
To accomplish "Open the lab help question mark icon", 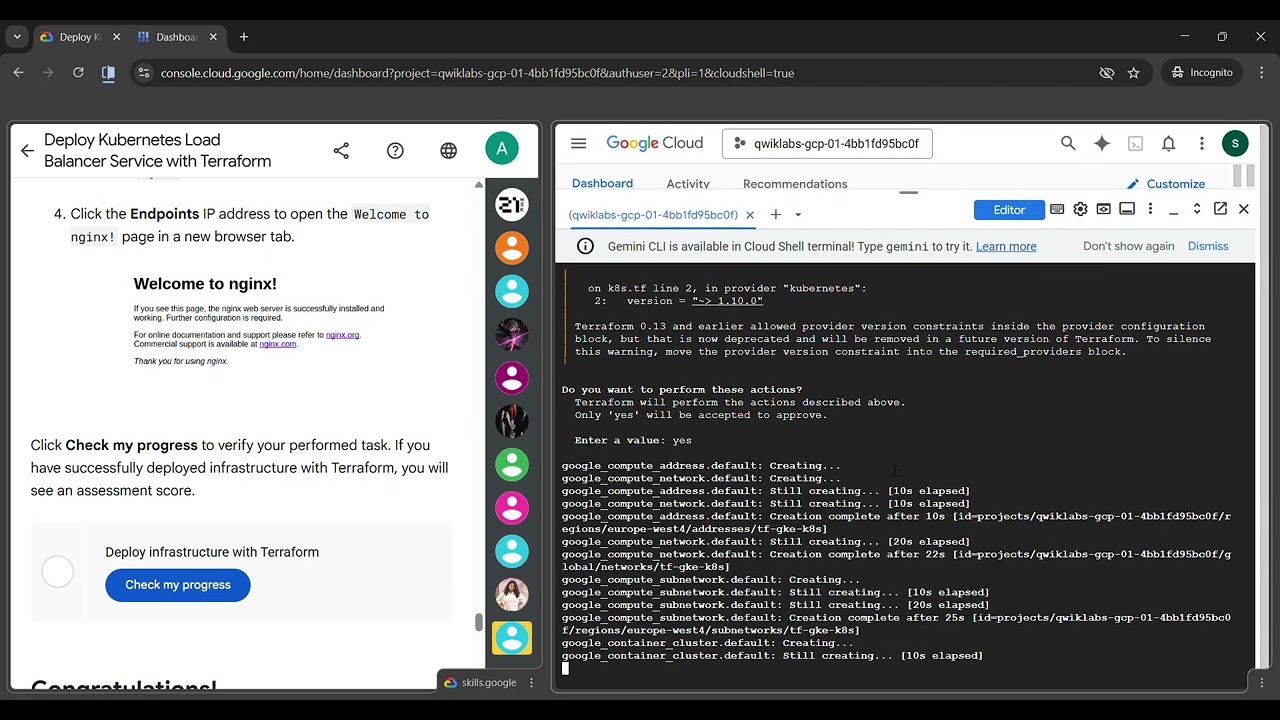I will click(x=395, y=151).
